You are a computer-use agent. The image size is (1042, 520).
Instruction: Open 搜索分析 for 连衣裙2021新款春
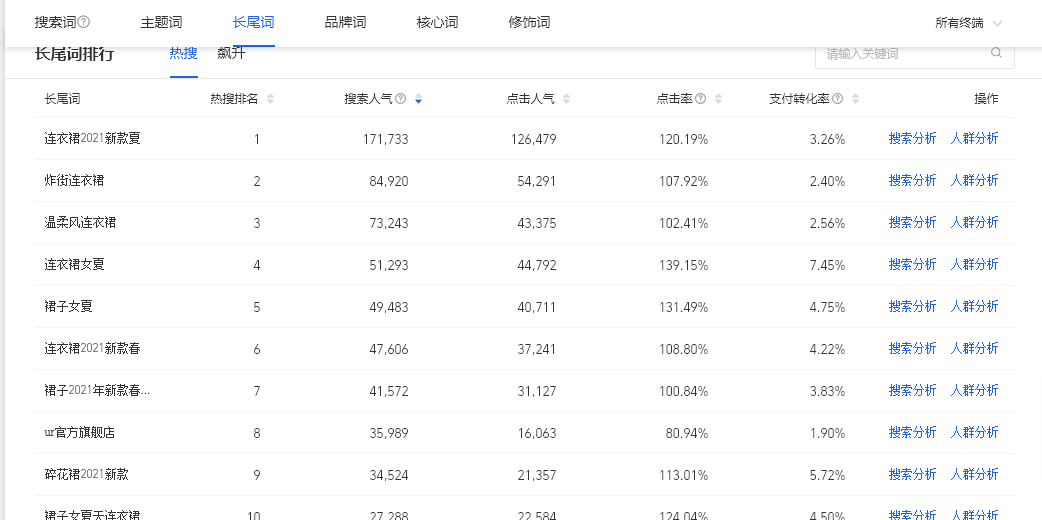(x=912, y=348)
